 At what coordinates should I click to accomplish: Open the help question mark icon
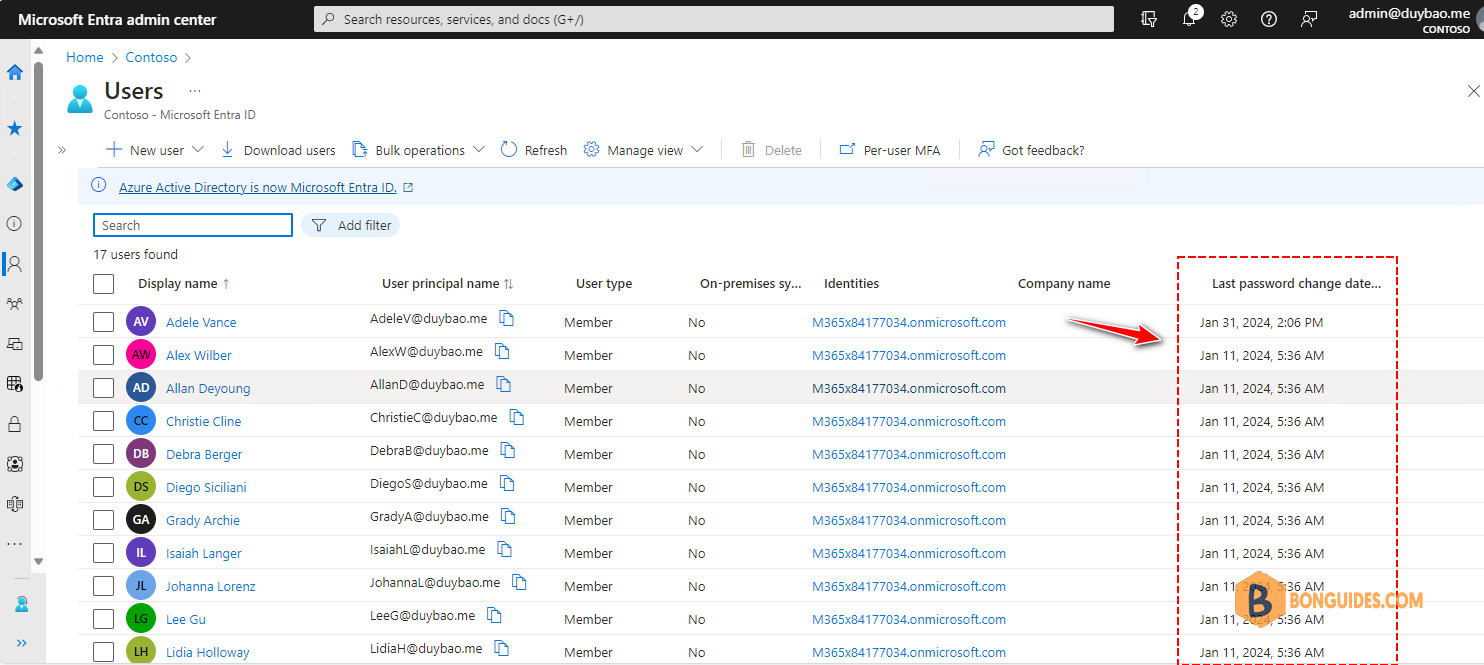1269,19
